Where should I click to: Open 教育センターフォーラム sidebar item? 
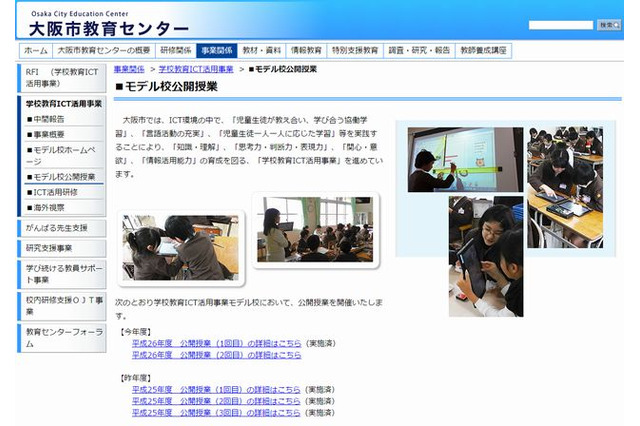tap(62, 337)
